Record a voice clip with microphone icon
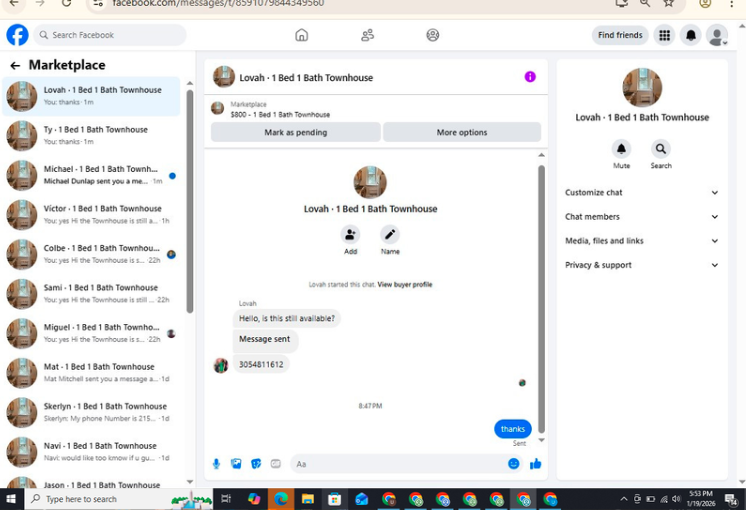Viewport: 746px width, 510px height. pyautogui.click(x=216, y=464)
